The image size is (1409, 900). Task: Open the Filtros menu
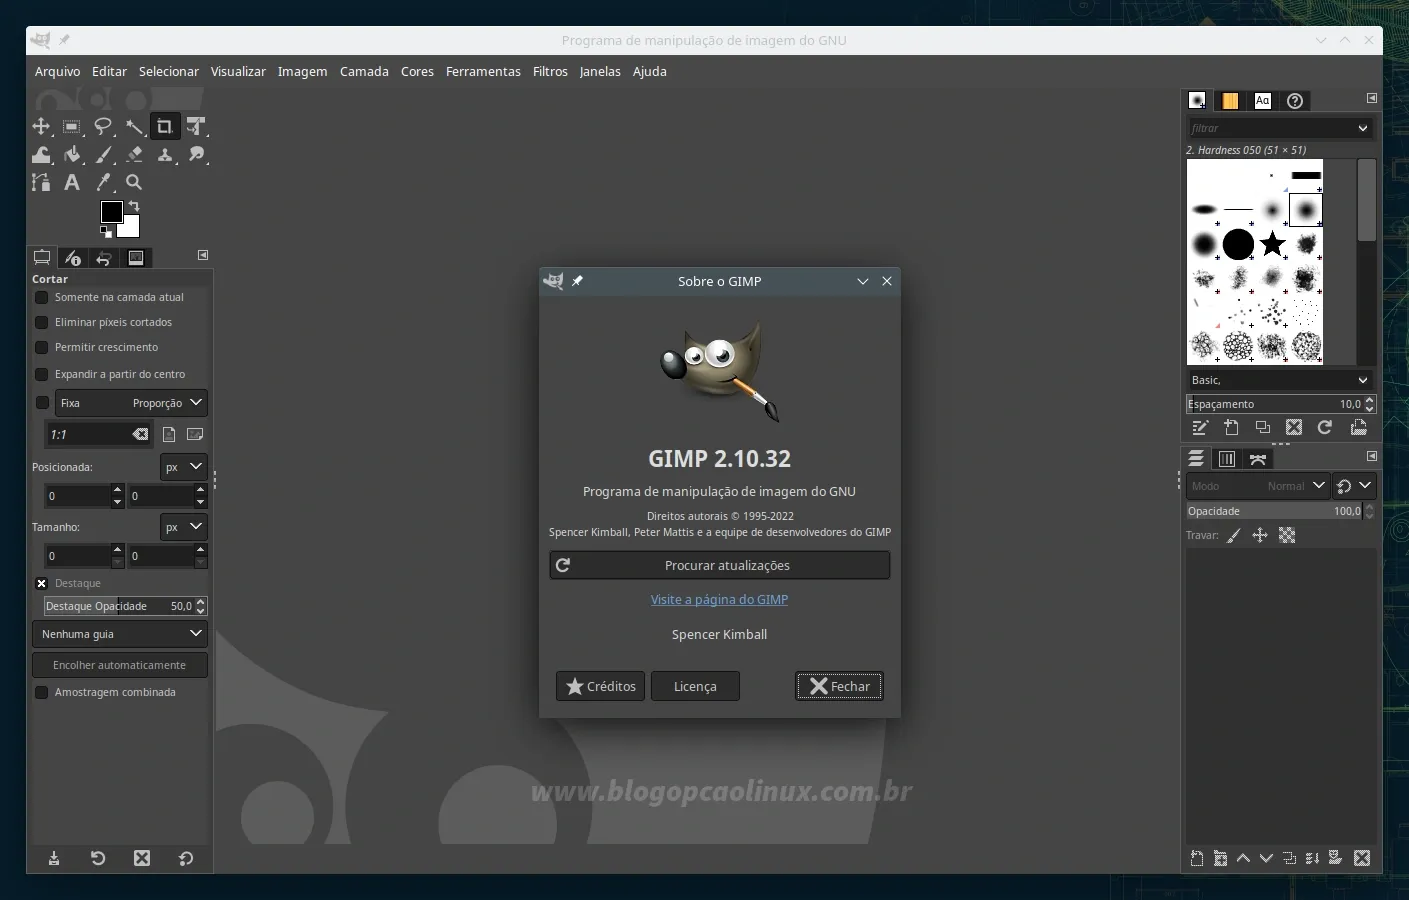click(550, 71)
